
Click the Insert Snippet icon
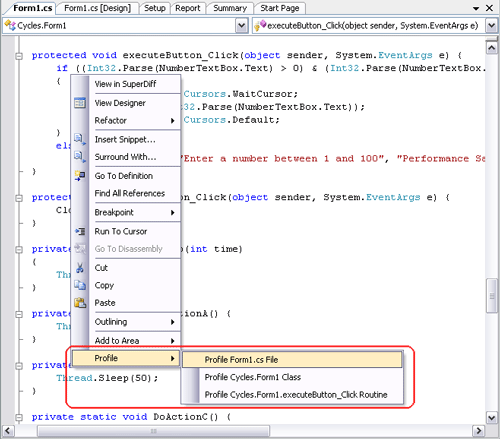pyautogui.click(x=80, y=139)
